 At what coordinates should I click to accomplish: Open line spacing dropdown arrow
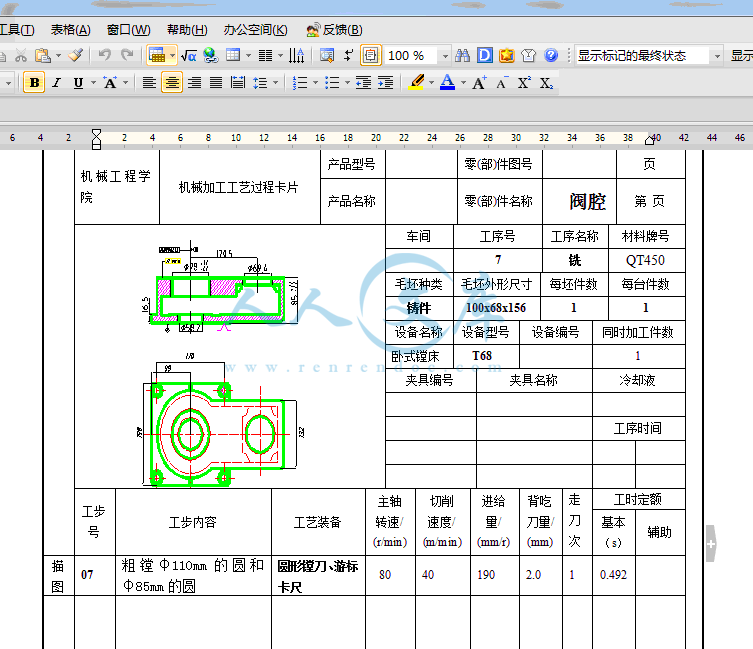pyautogui.click(x=276, y=83)
